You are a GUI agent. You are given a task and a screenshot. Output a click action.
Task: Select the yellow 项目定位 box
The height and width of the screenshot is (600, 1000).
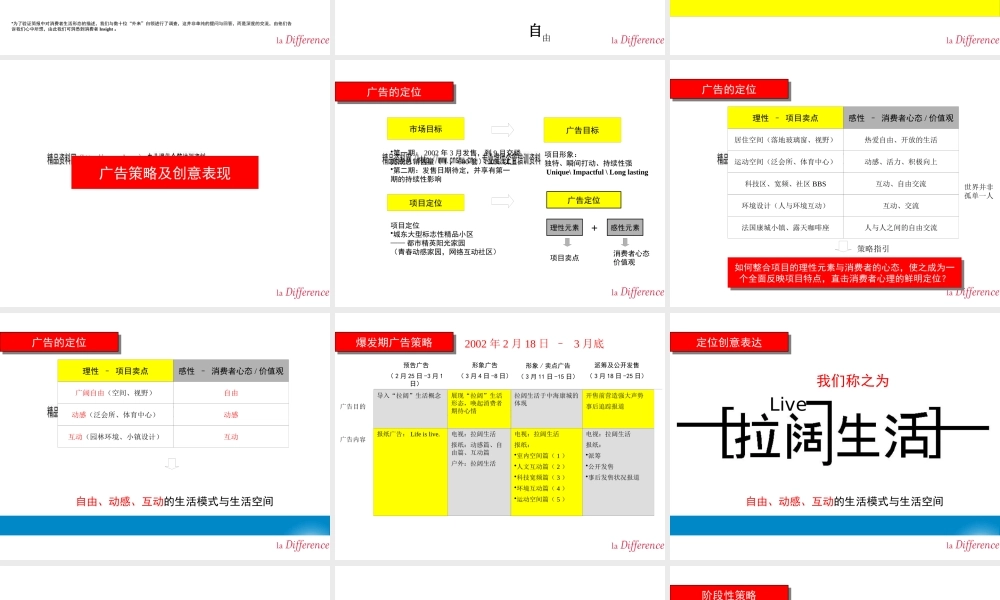pyautogui.click(x=425, y=203)
